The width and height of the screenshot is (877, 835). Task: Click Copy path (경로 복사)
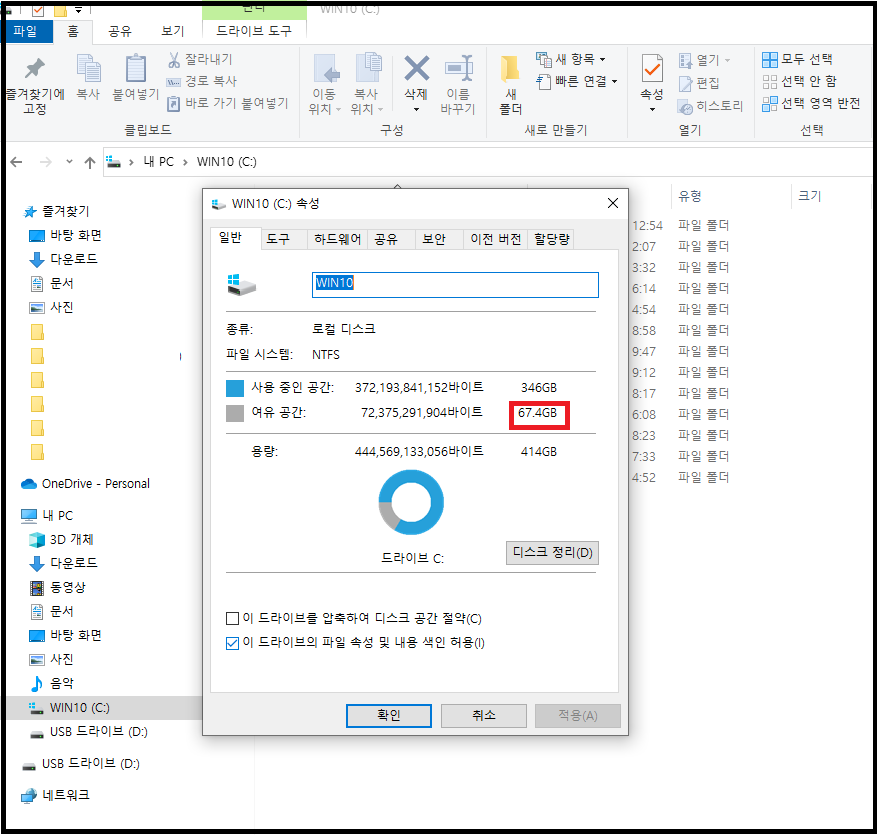click(x=202, y=81)
